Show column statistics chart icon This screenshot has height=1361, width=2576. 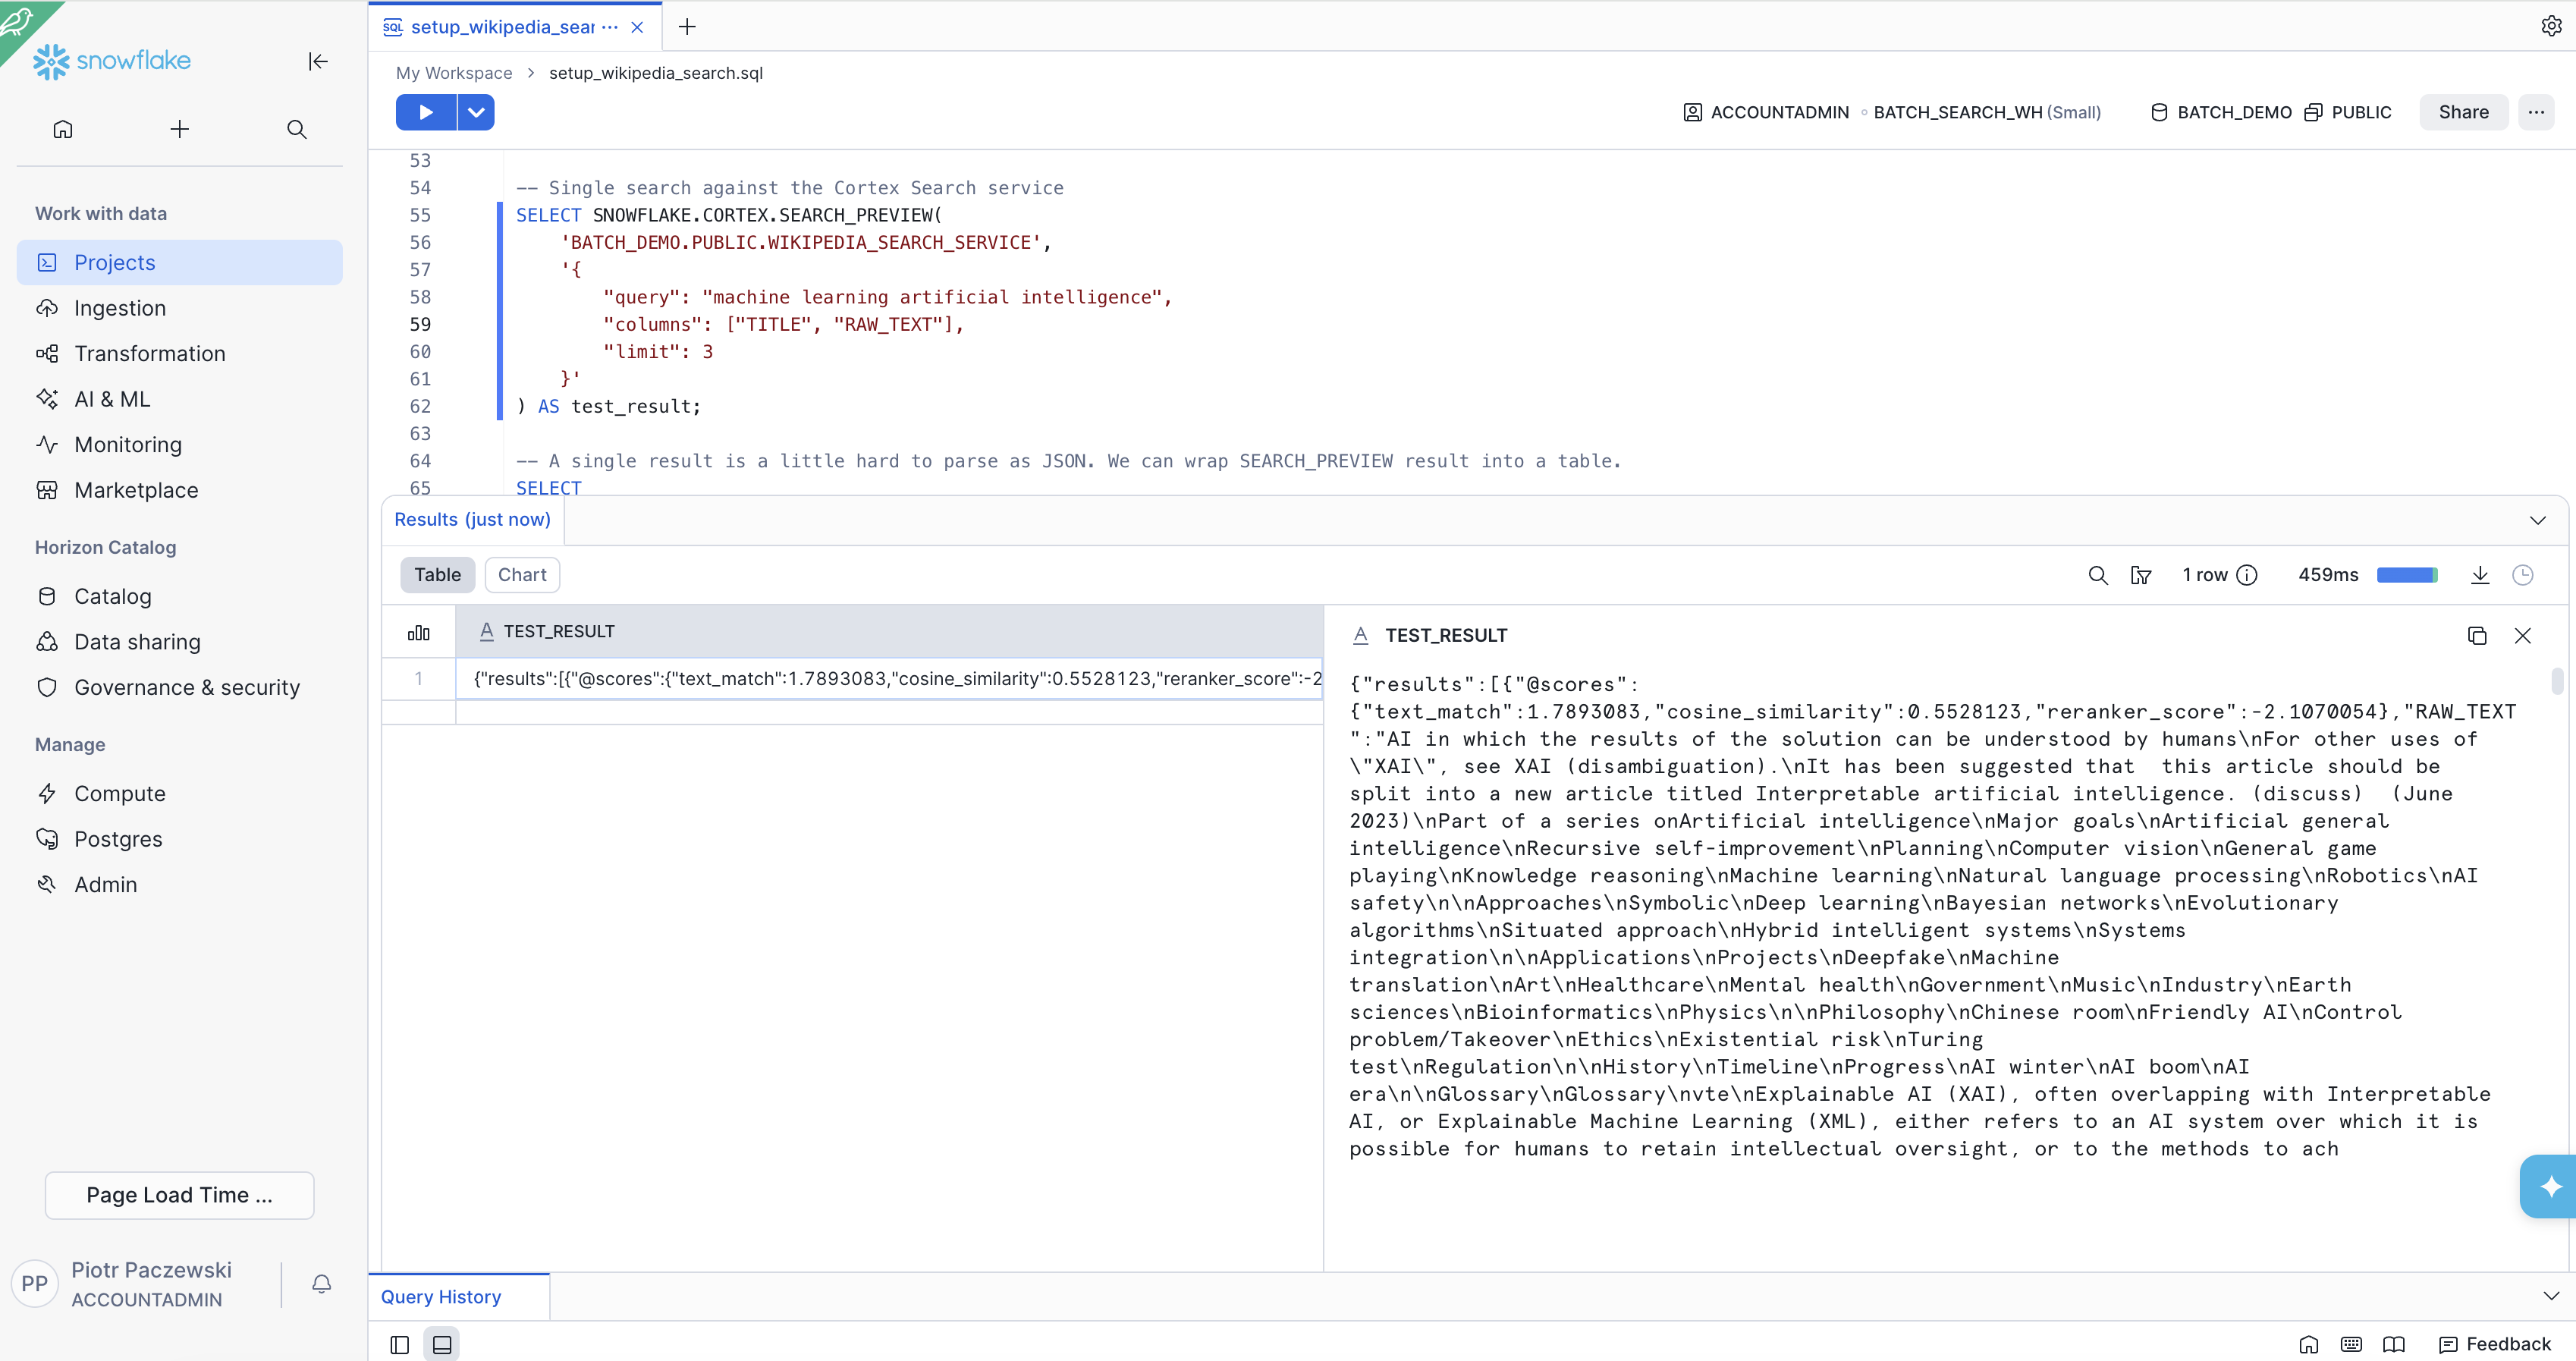pyautogui.click(x=419, y=632)
